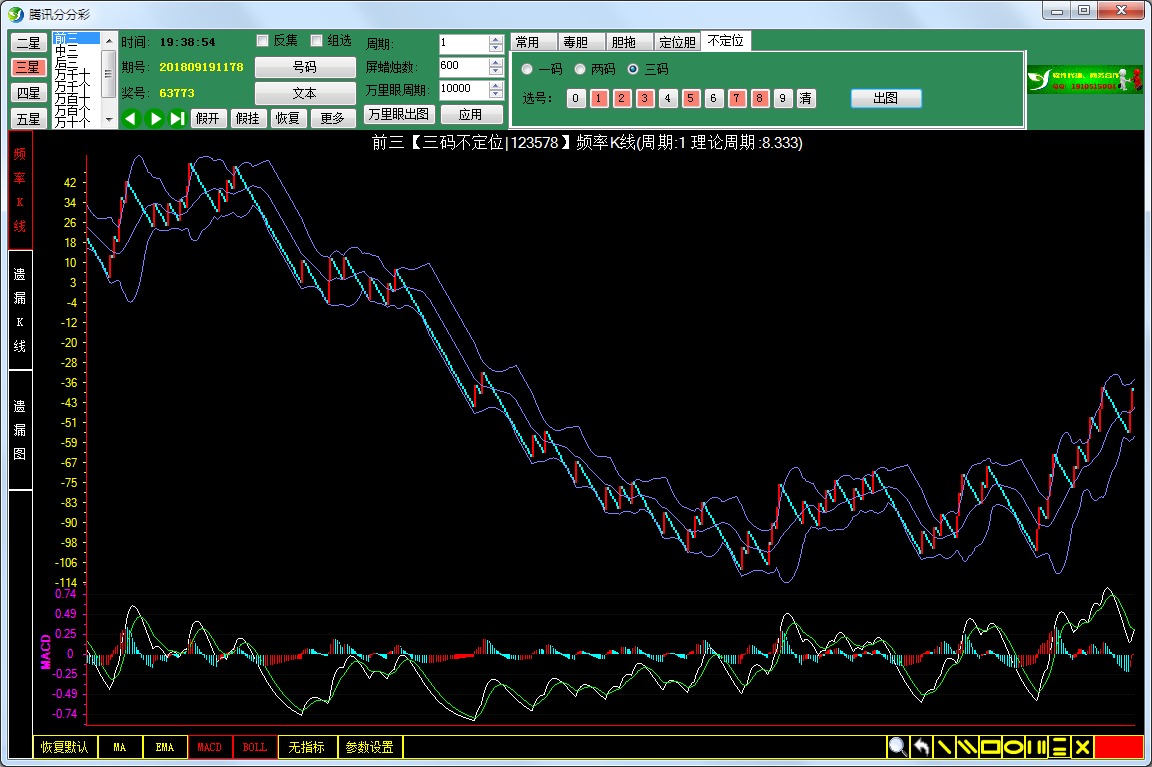Select the single line drawing tool
1152x767 pixels.
[944, 747]
